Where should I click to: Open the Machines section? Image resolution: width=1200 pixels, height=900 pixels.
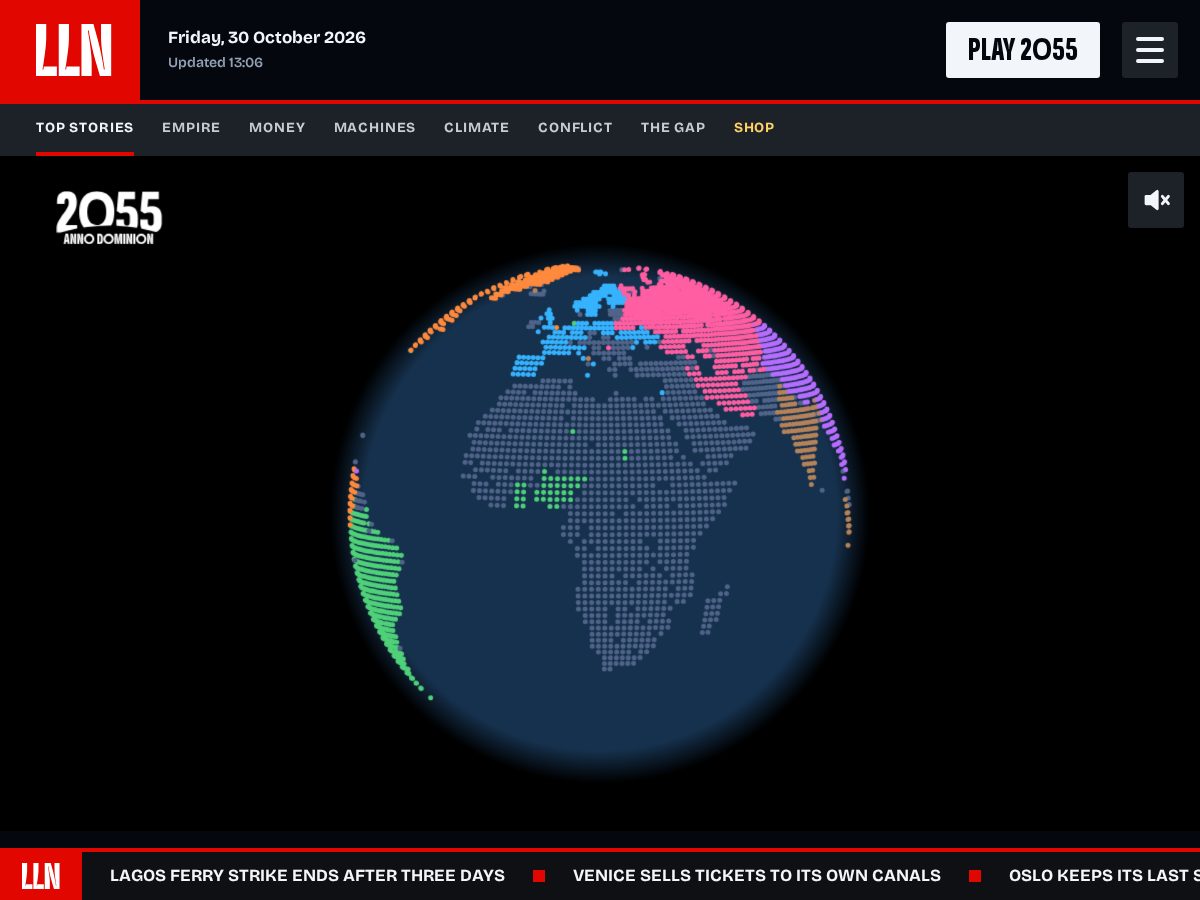375,128
